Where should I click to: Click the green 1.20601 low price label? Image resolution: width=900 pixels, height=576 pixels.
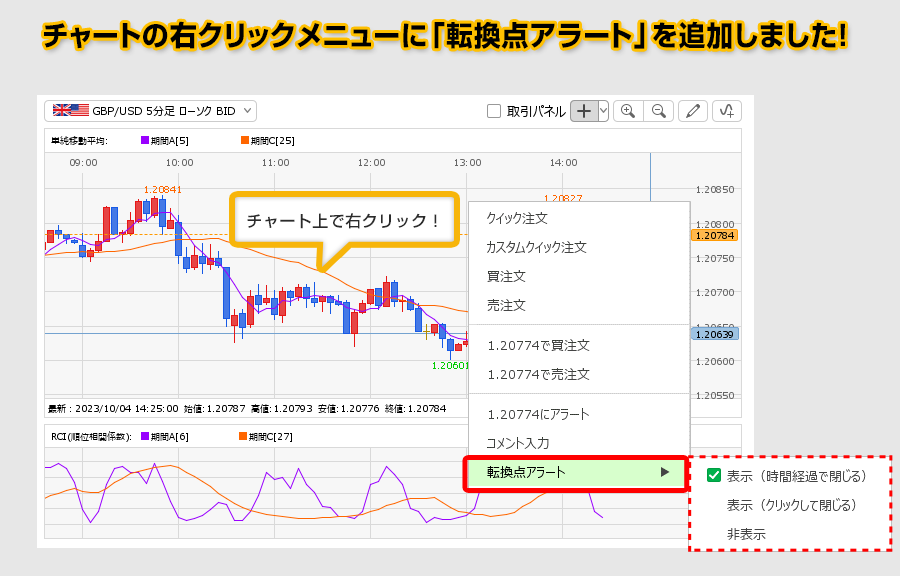tap(450, 365)
